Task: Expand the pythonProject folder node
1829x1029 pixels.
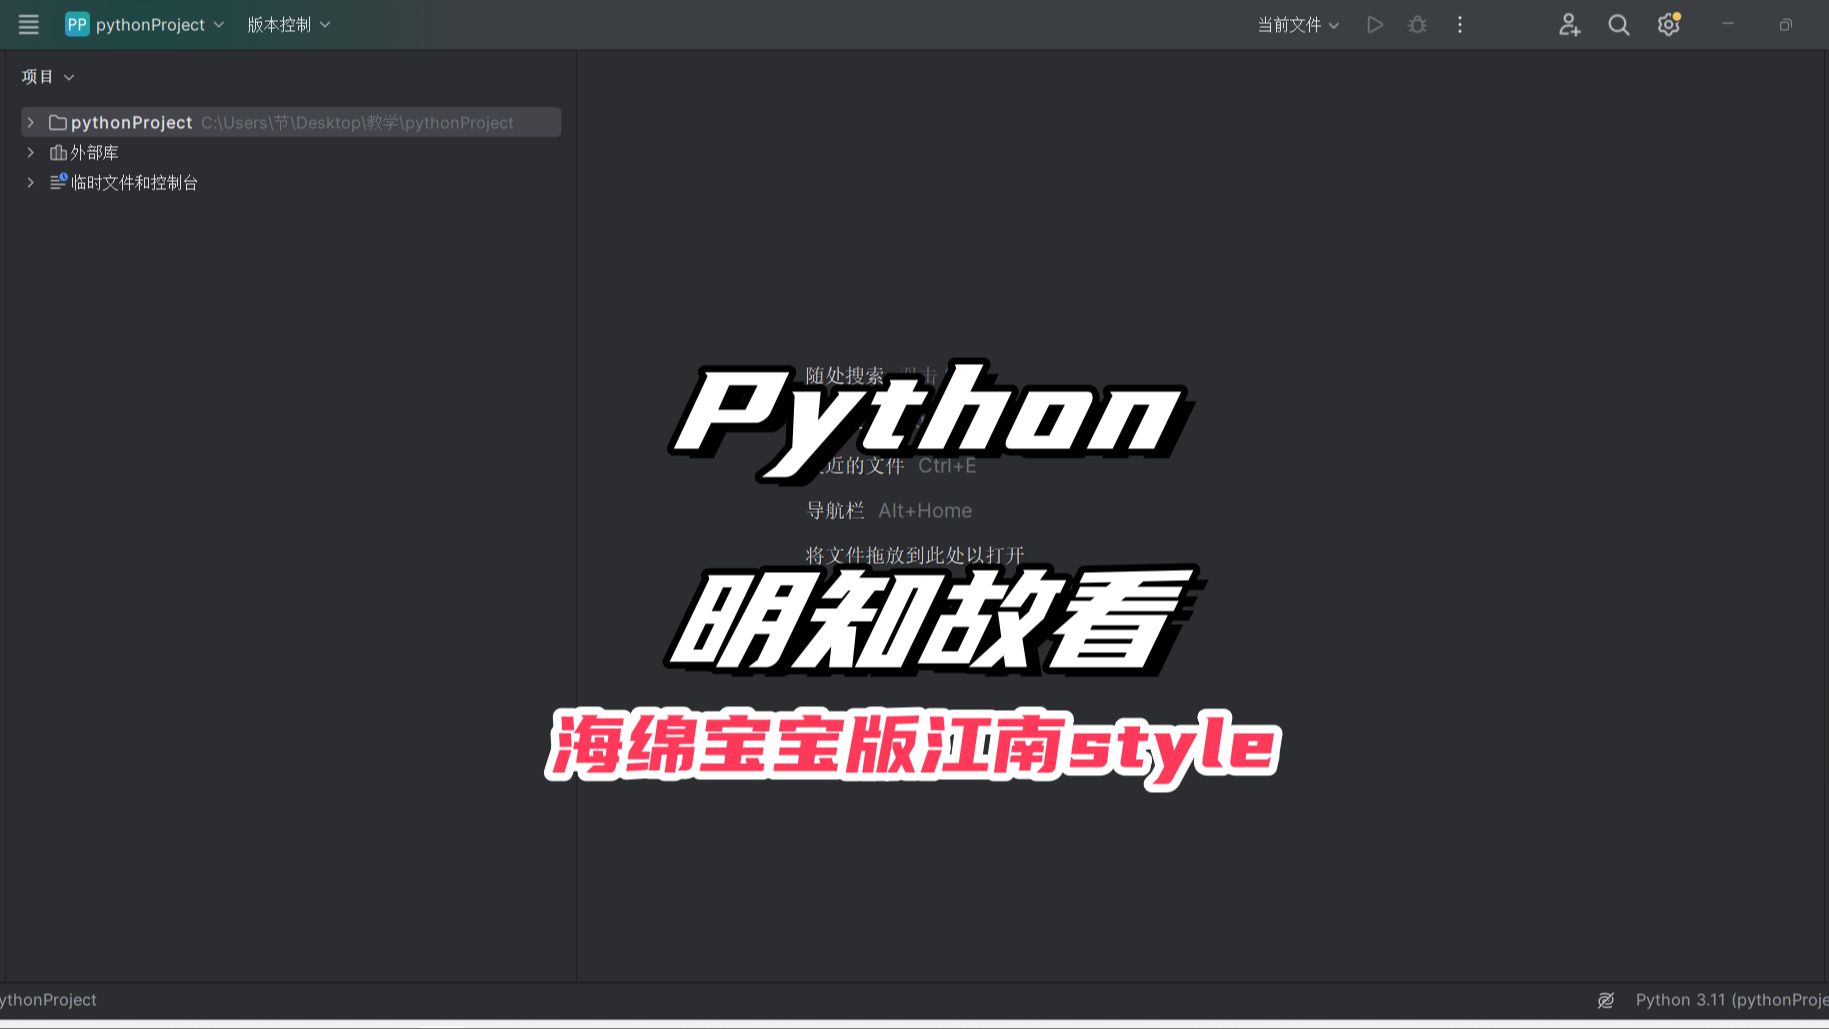Action: 31,122
